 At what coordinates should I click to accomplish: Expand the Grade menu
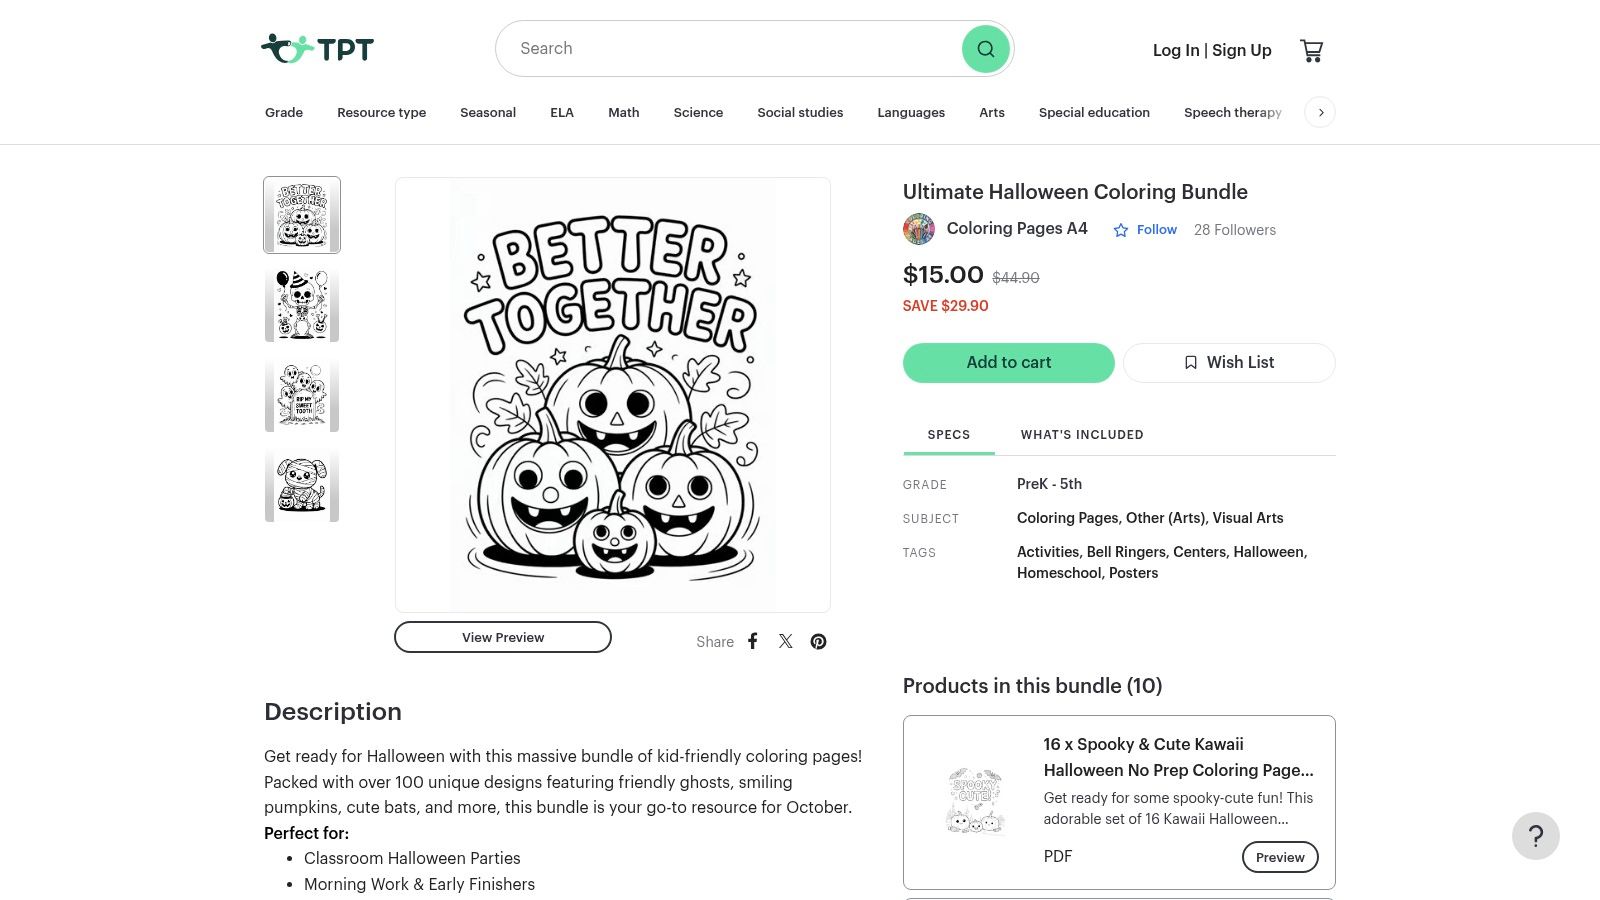click(x=284, y=112)
